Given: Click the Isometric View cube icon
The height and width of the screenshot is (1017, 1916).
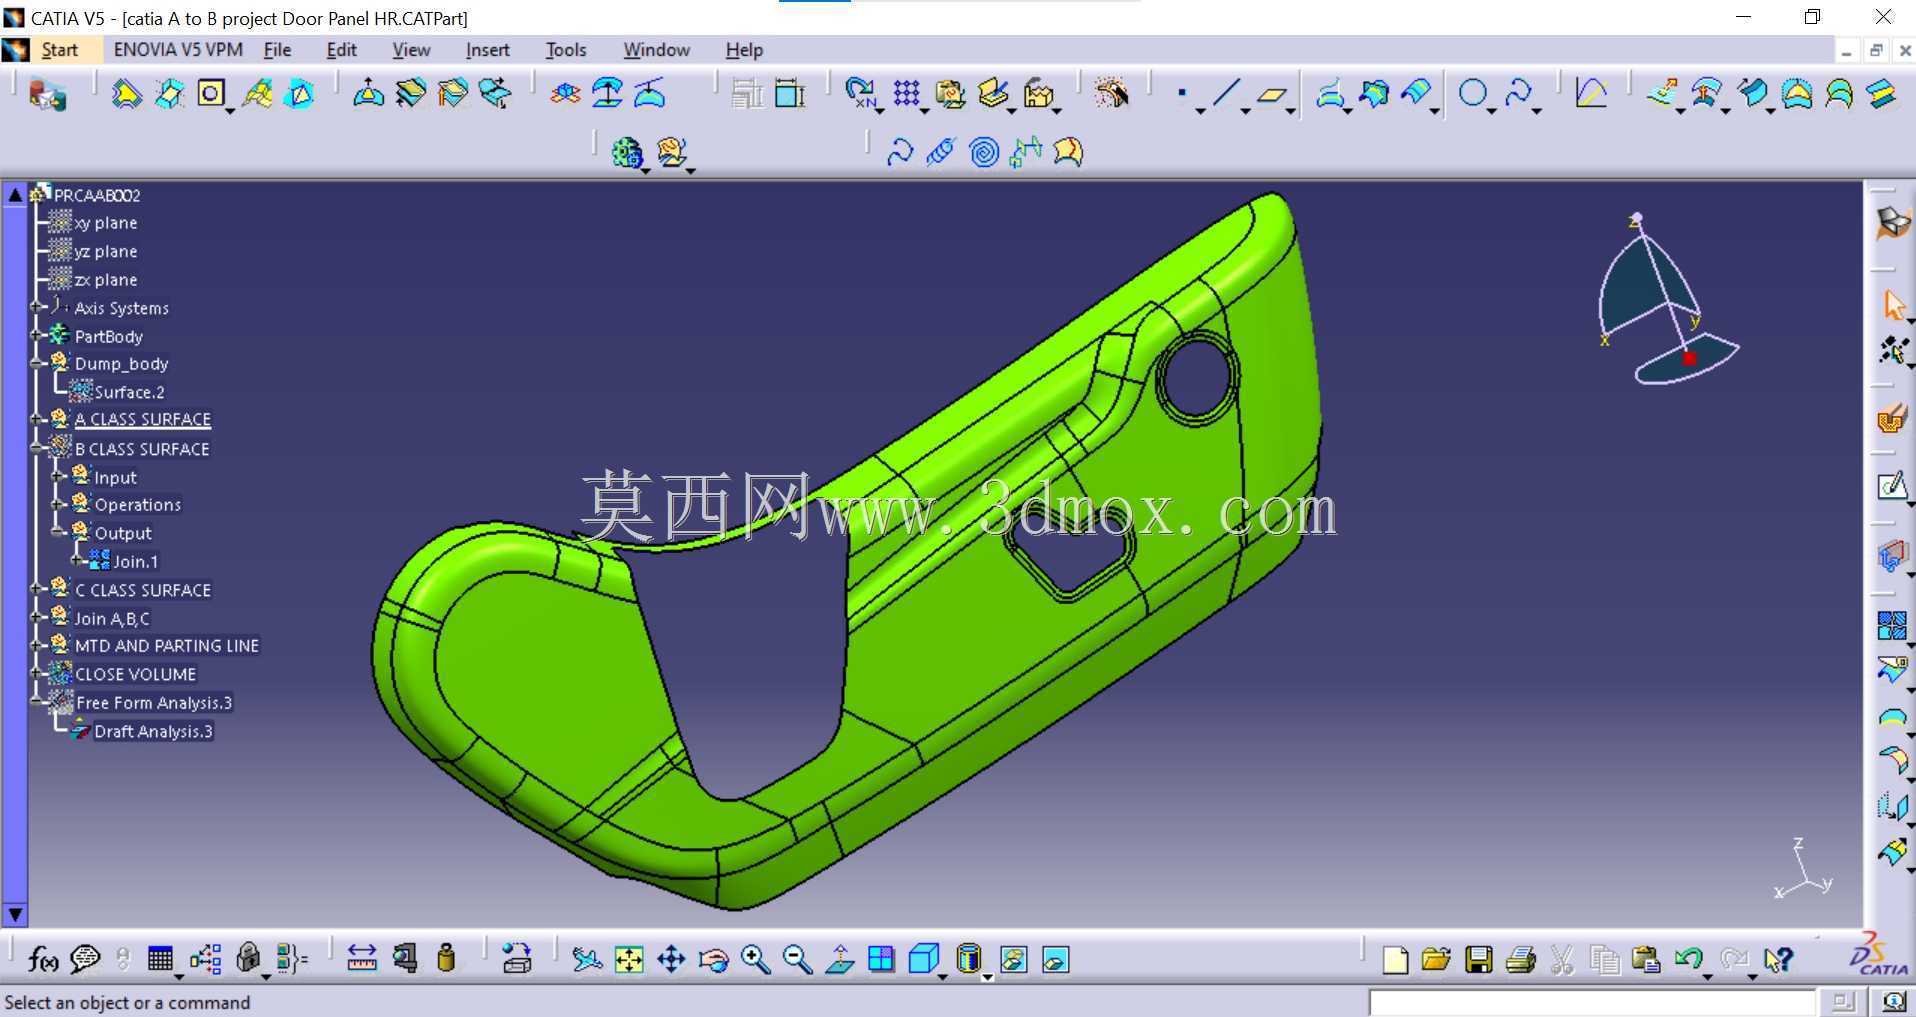Looking at the screenshot, I should 923,959.
